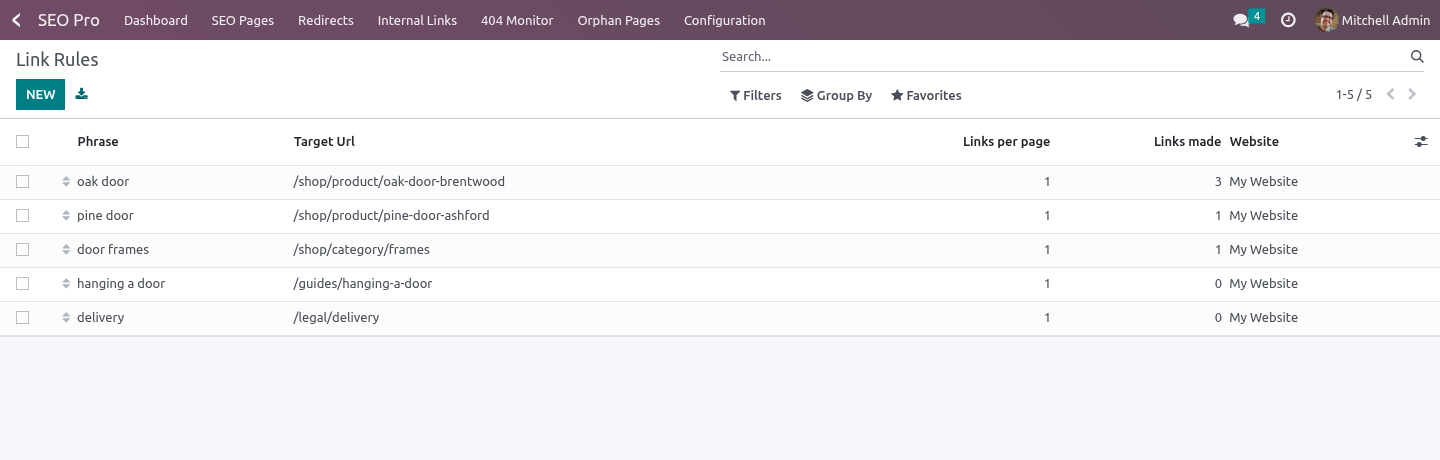Click the SEO Pro app title
1440x460 pixels.
pyautogui.click(x=69, y=20)
